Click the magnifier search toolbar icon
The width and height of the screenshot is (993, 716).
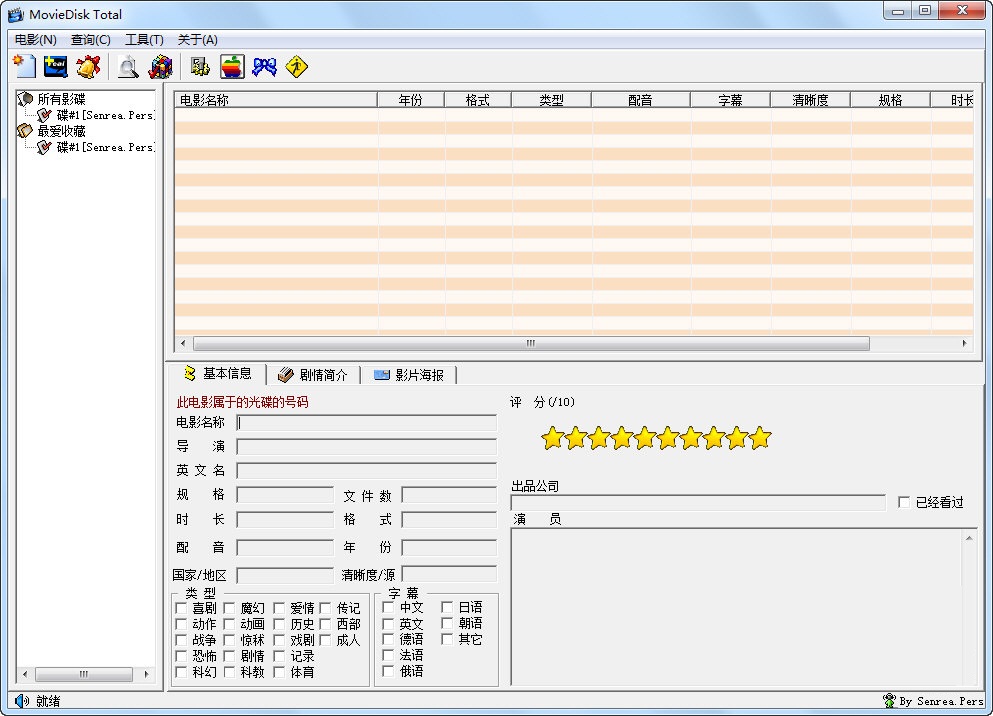point(127,65)
